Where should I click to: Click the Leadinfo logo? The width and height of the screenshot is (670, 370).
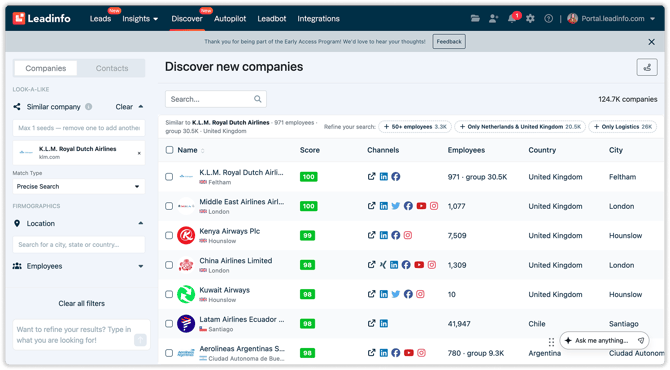tap(41, 18)
